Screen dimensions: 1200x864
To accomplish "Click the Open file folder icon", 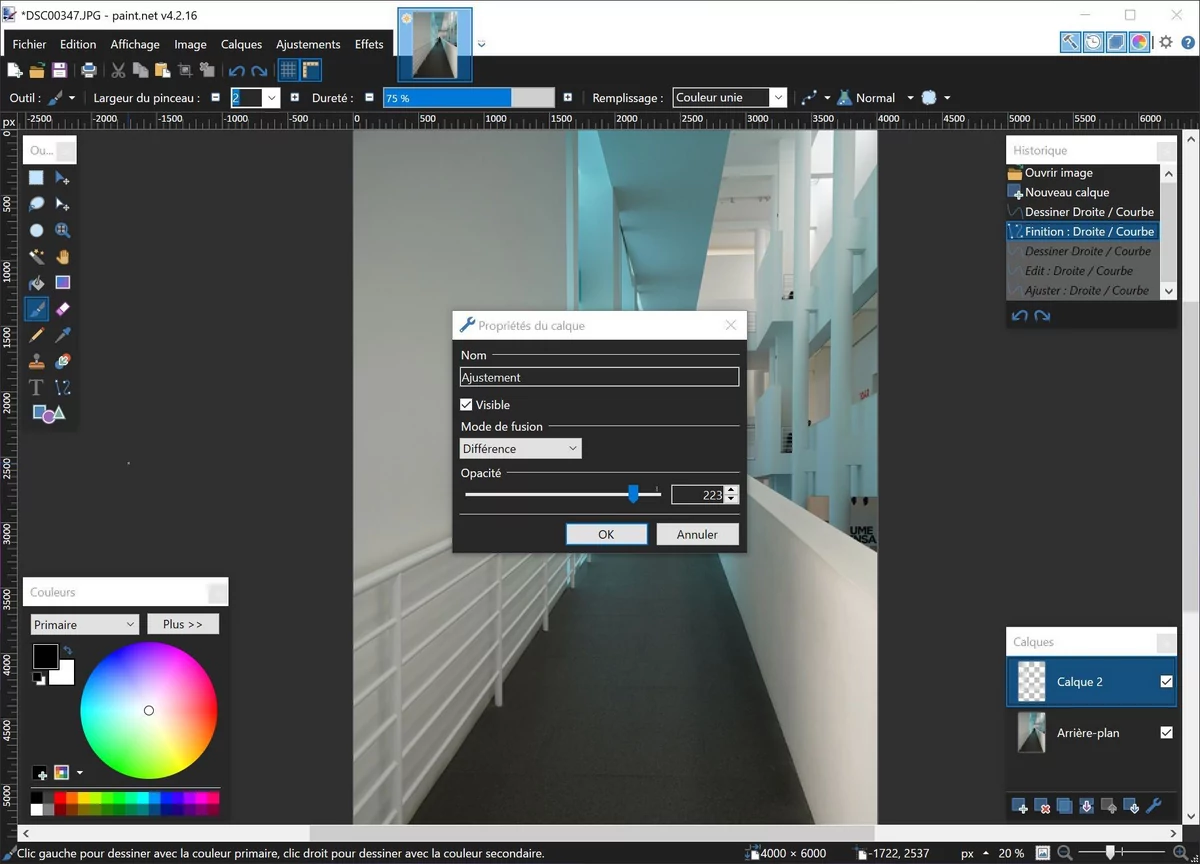I will coord(37,70).
